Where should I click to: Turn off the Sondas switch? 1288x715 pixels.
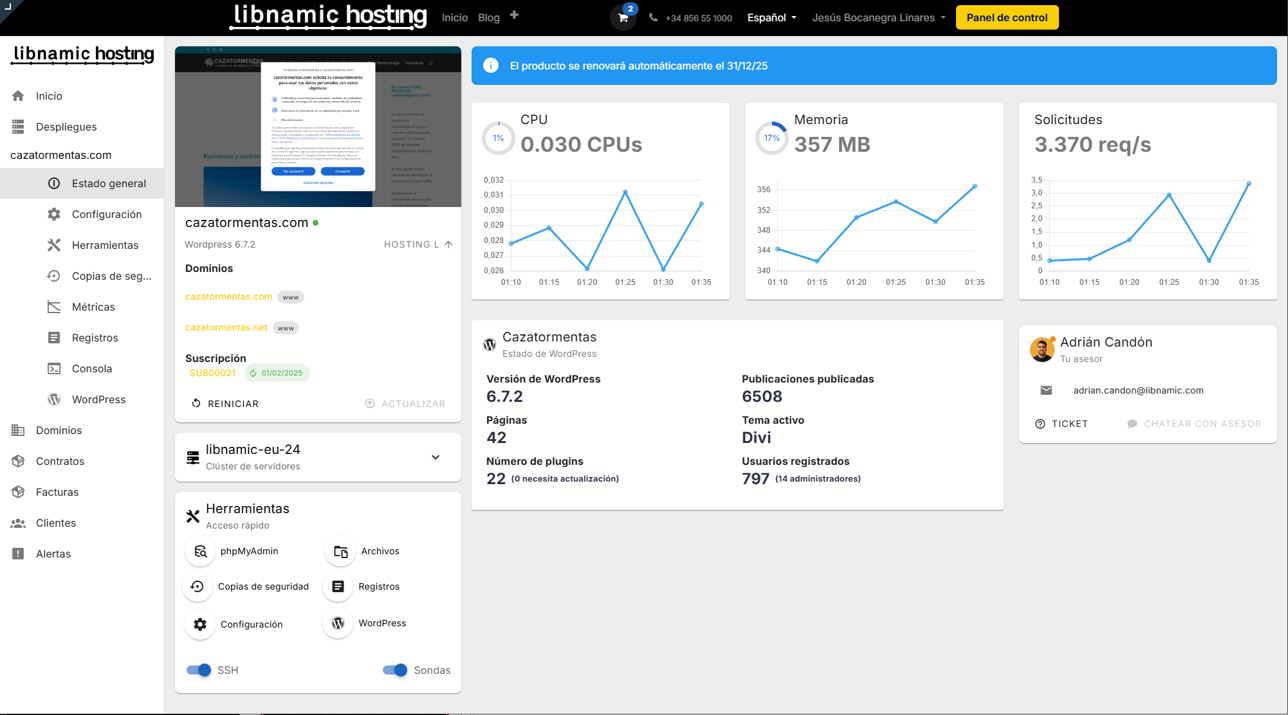(395, 670)
